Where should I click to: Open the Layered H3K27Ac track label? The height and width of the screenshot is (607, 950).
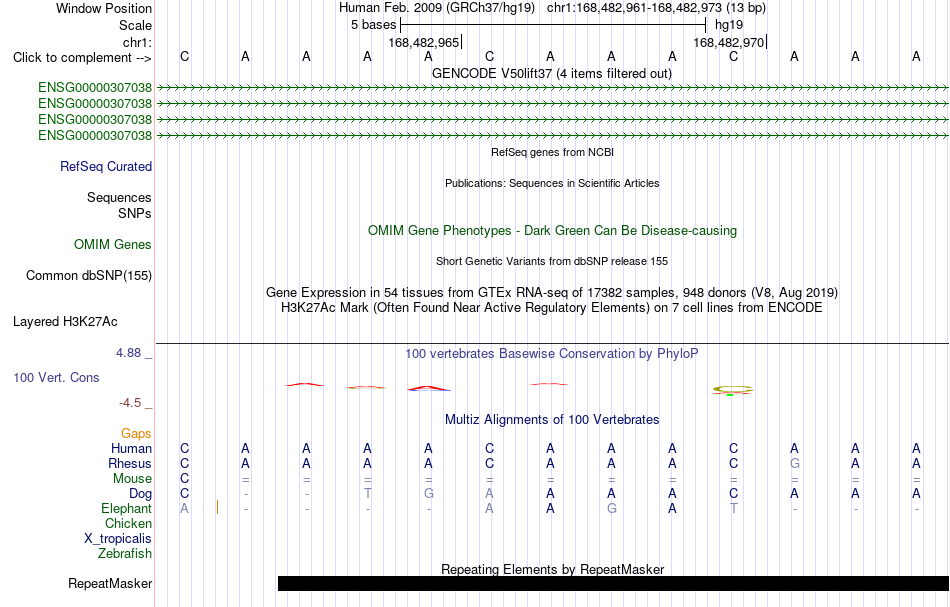65,322
